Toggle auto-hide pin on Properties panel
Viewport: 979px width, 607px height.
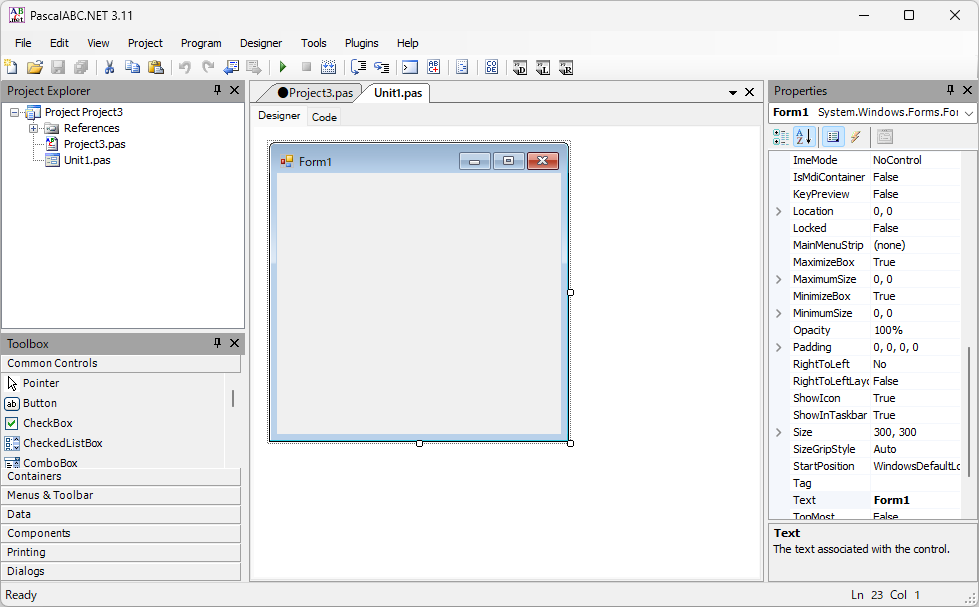(x=950, y=90)
